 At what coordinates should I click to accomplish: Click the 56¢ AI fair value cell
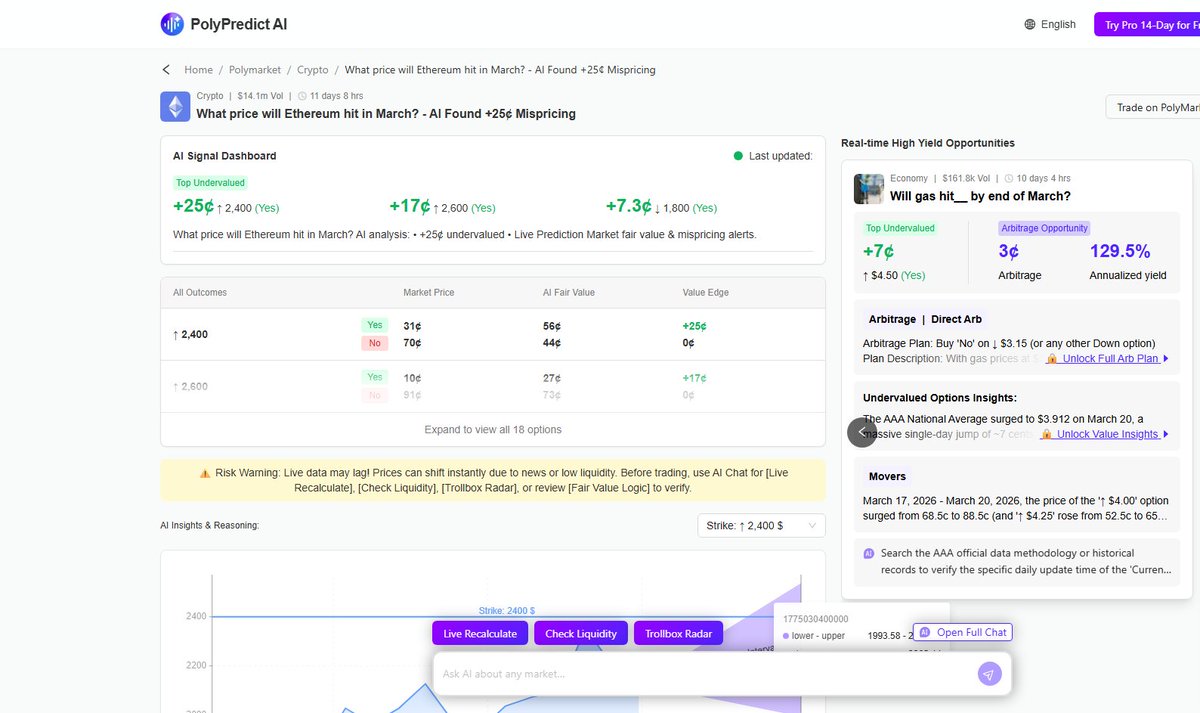551,326
